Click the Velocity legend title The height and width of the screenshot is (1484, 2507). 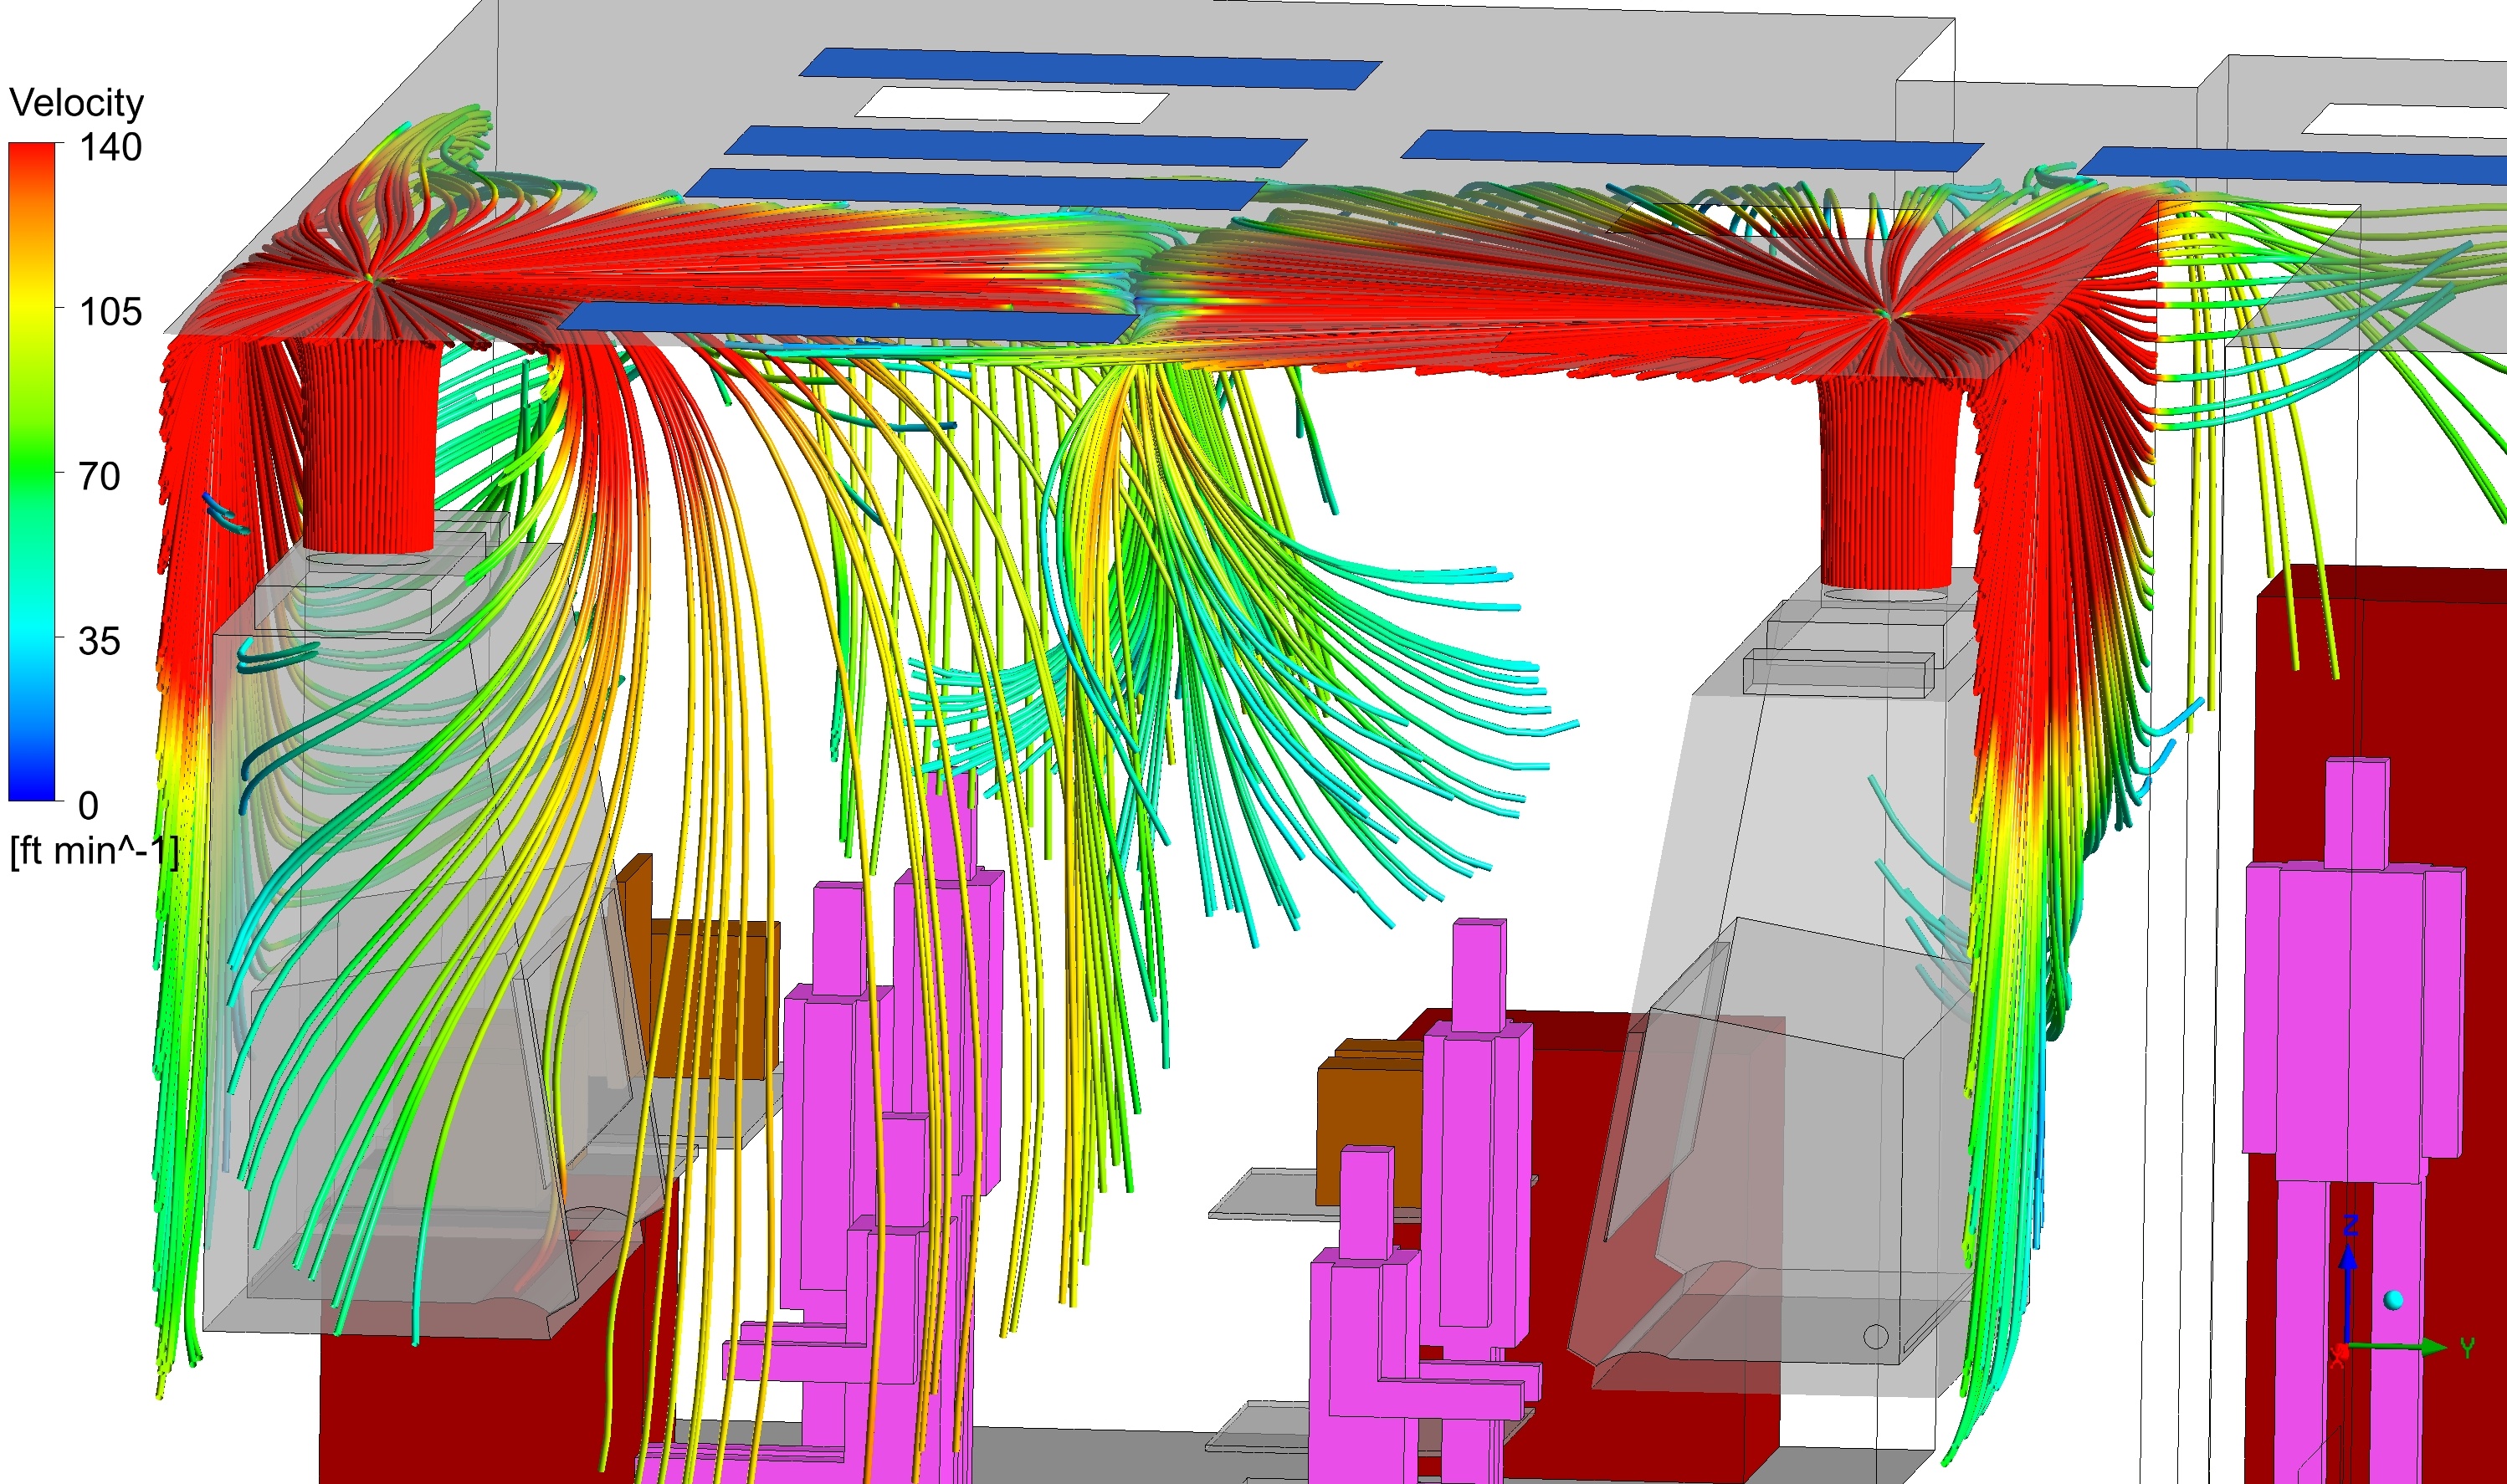click(76, 103)
